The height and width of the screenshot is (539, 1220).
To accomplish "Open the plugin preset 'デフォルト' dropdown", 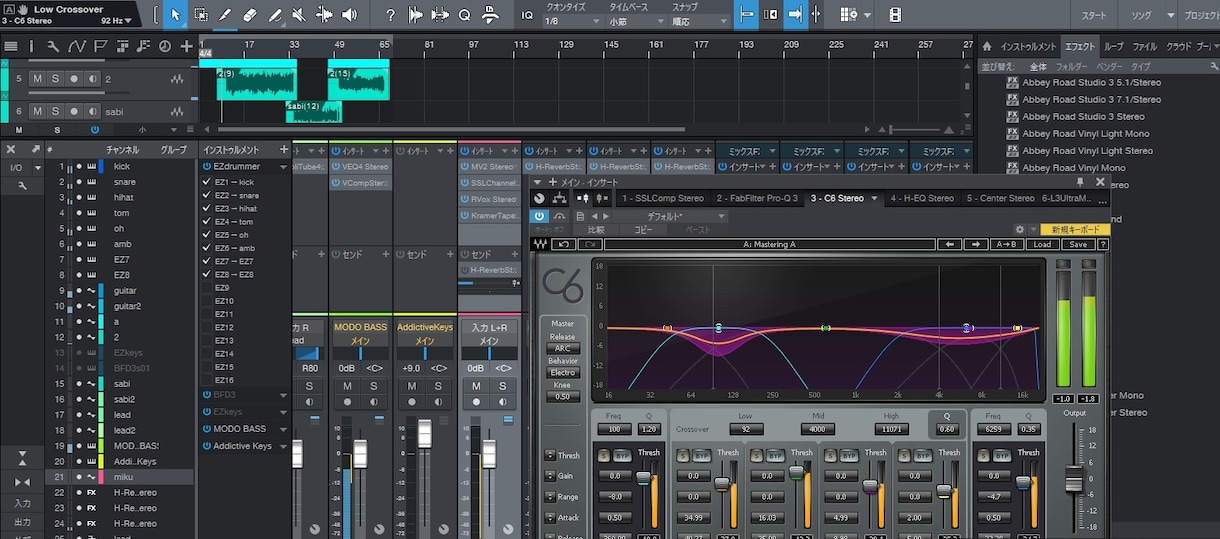I will click(672, 216).
